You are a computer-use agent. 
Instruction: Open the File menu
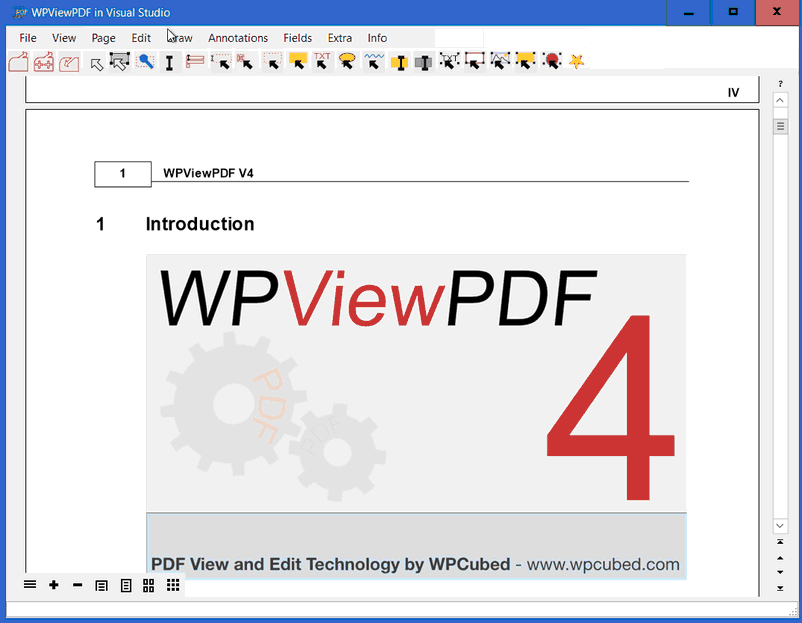[28, 38]
